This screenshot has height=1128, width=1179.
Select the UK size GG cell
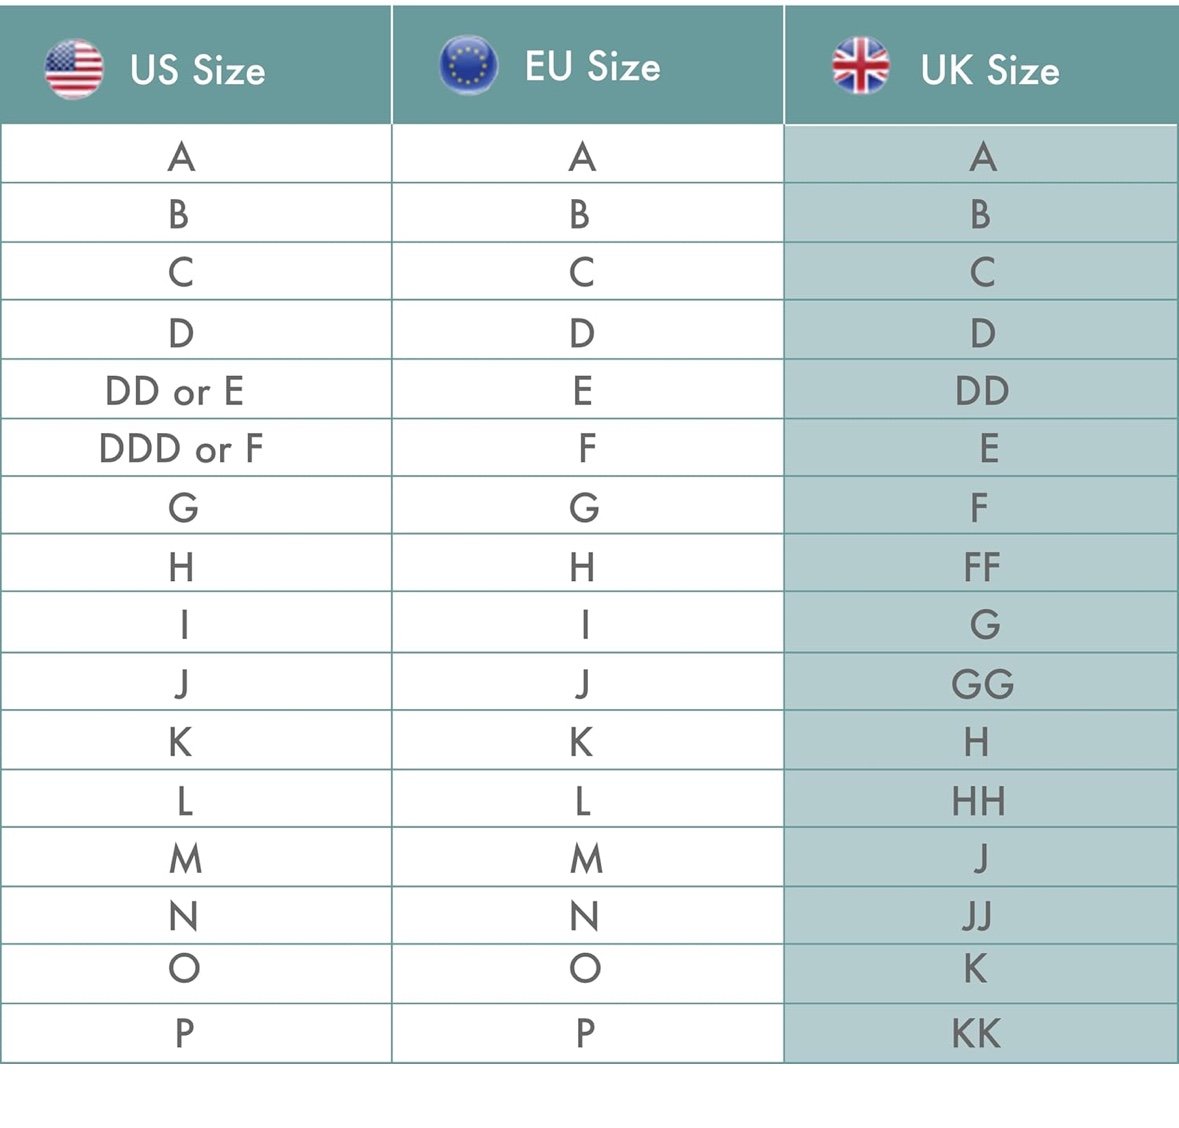tap(980, 681)
